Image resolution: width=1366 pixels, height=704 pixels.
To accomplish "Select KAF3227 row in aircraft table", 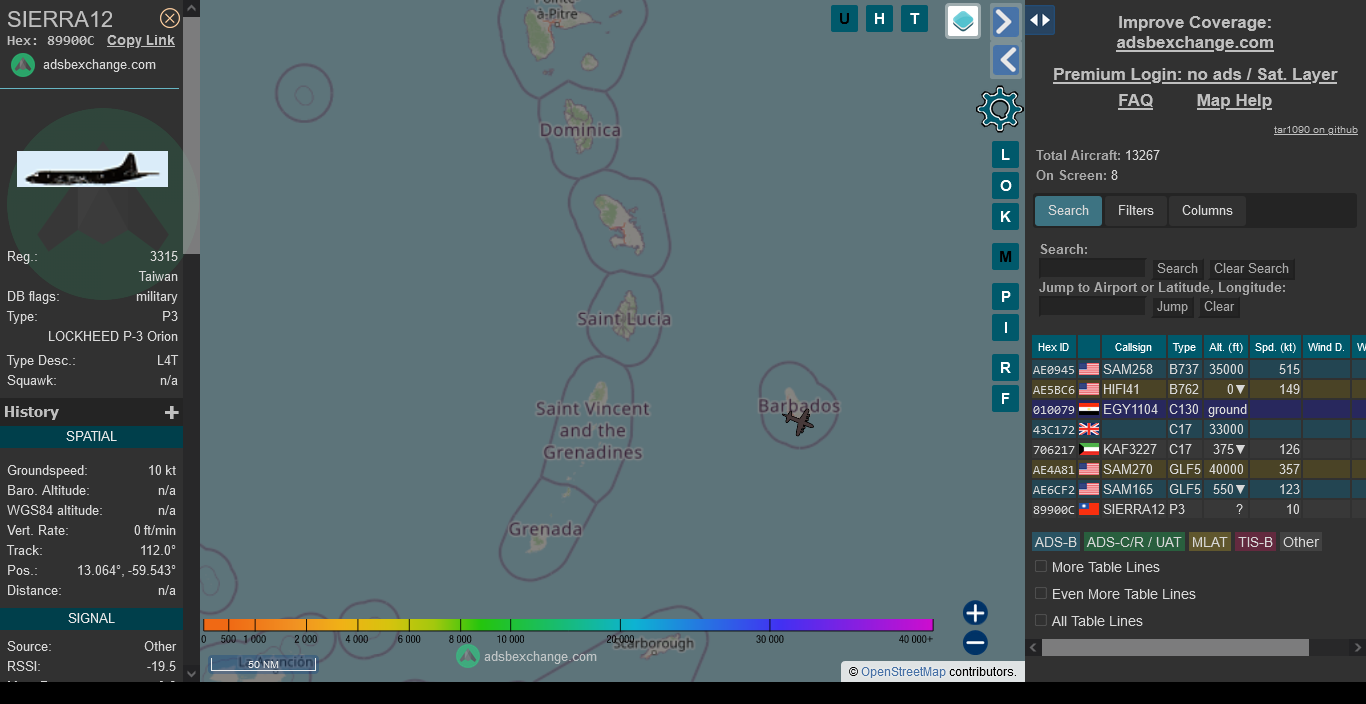I will point(1198,450).
